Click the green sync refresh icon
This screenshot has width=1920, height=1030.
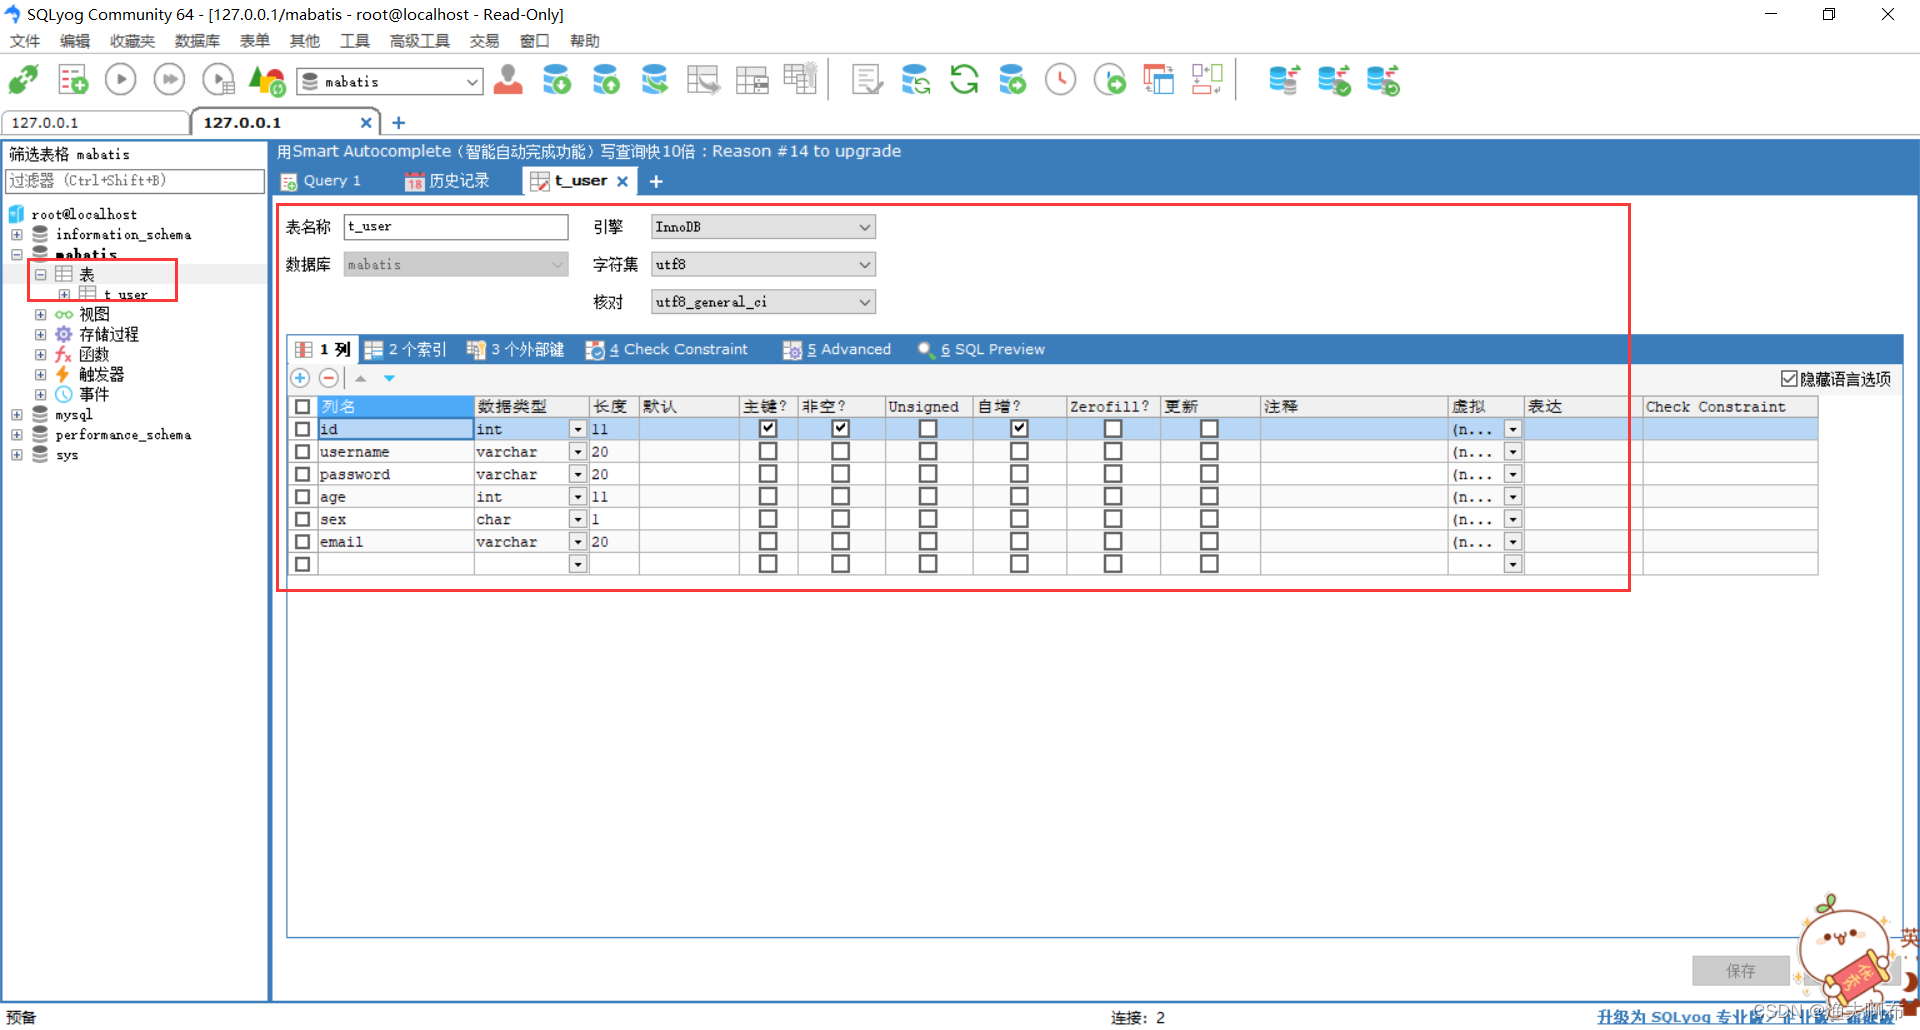tap(964, 79)
